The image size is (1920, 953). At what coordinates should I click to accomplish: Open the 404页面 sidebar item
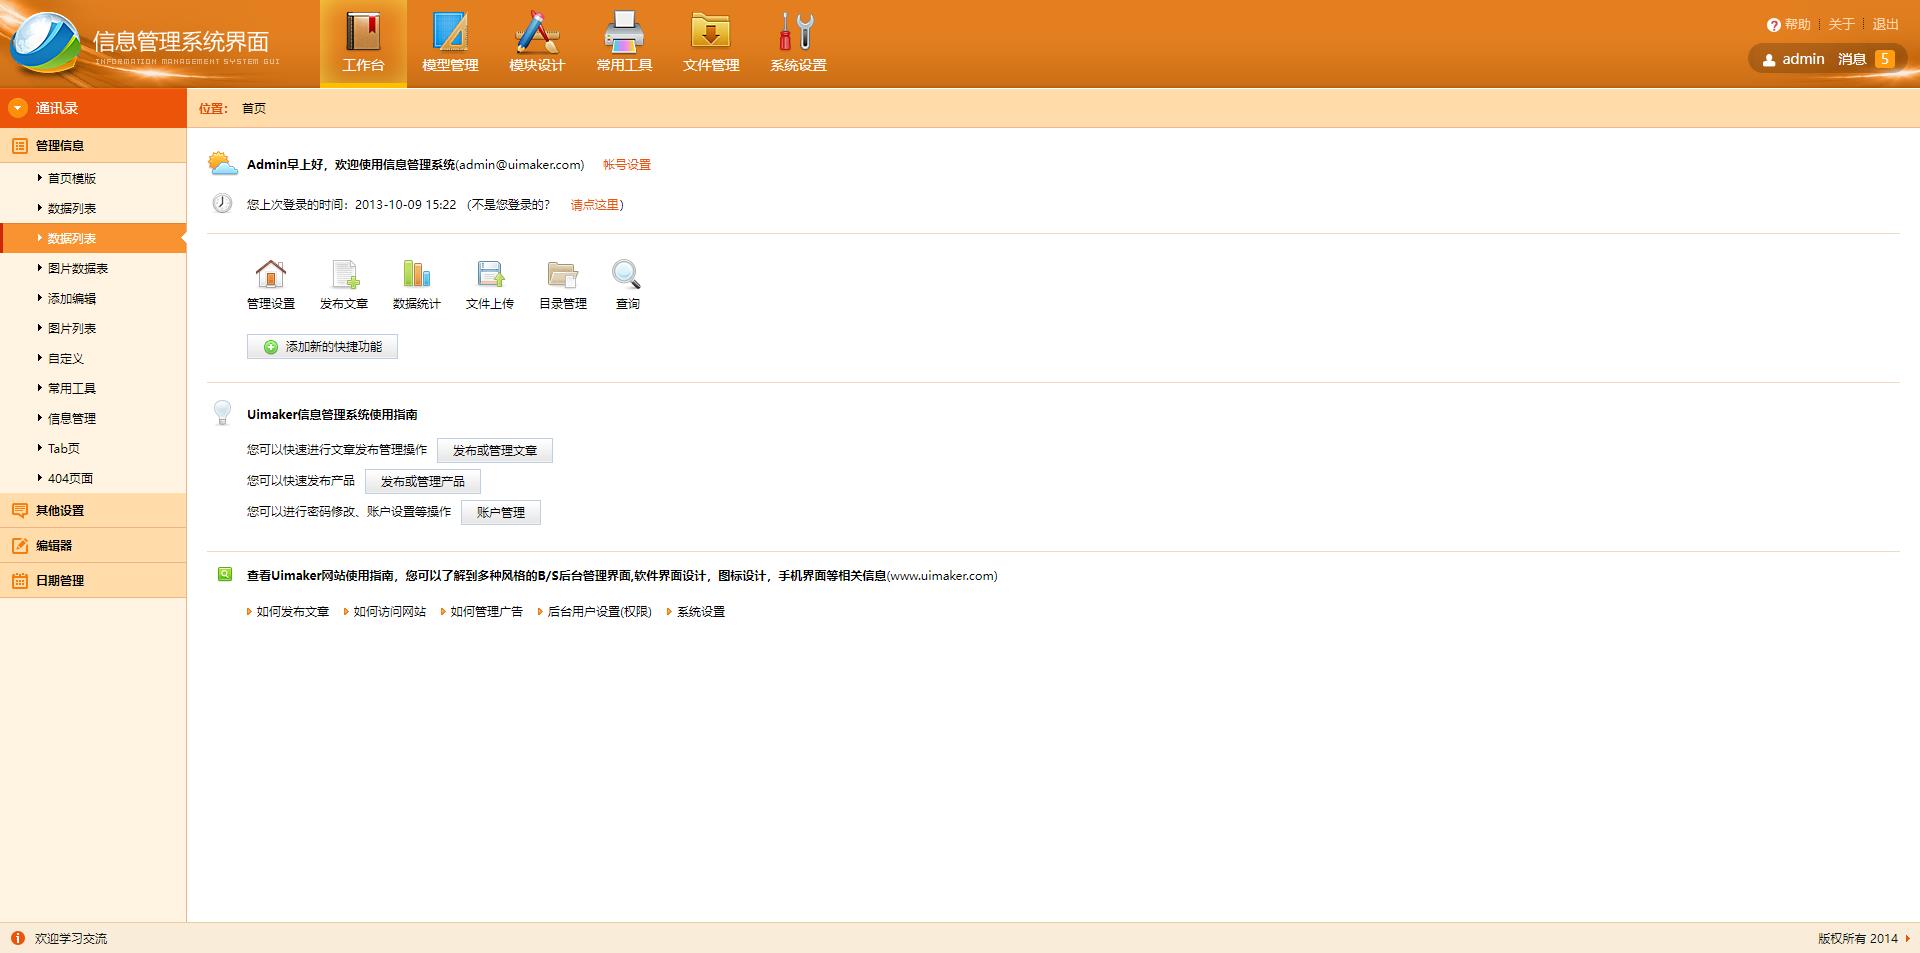(x=70, y=478)
